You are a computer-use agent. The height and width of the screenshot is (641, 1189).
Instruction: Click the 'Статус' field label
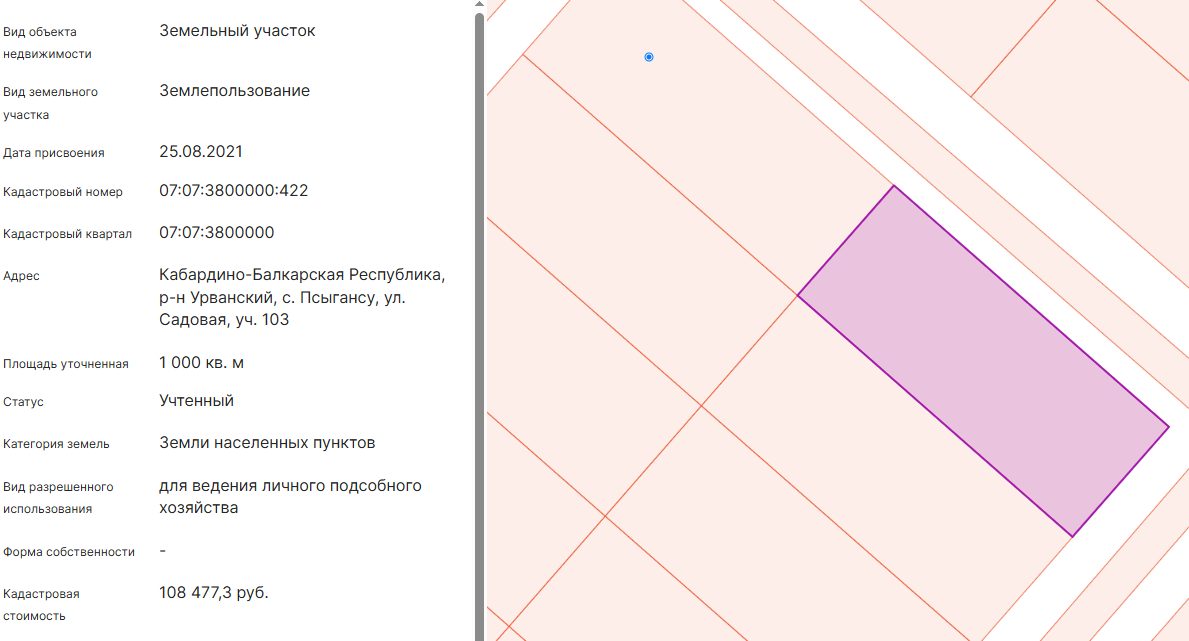[x=24, y=402]
